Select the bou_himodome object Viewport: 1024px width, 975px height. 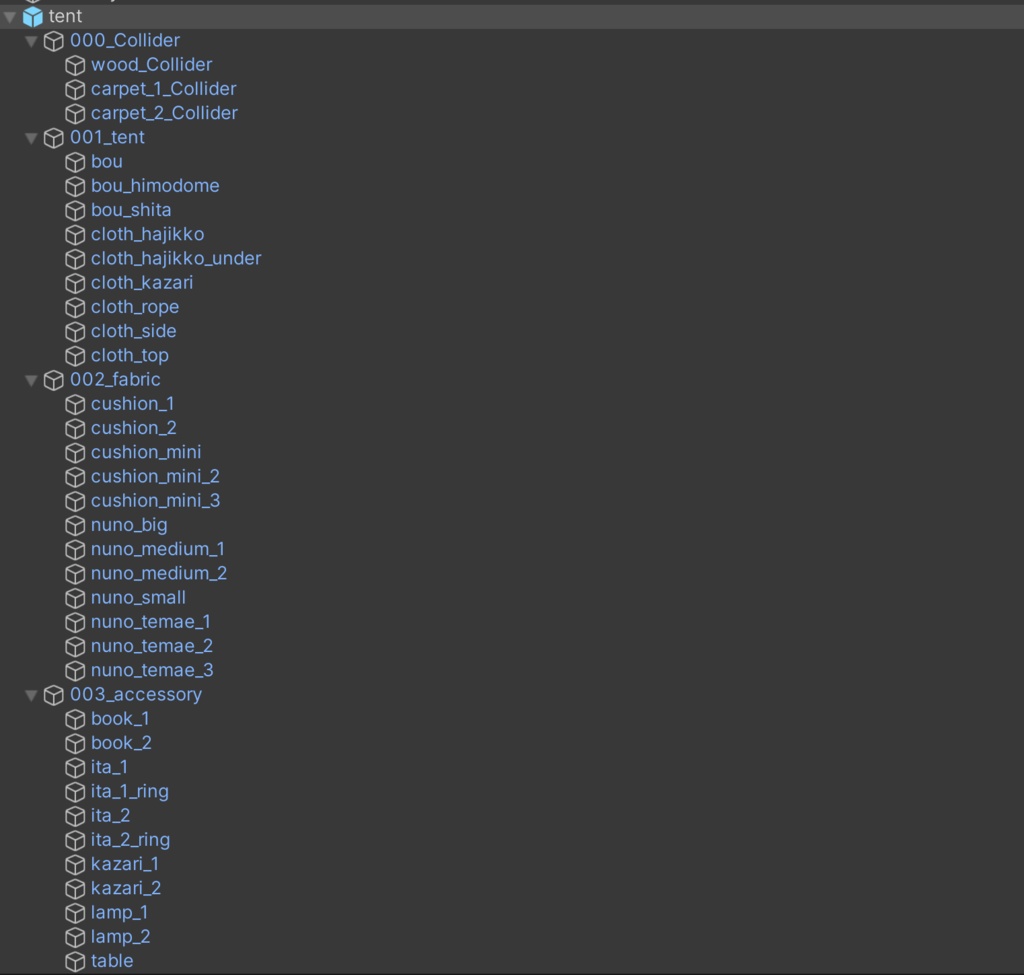pyautogui.click(x=155, y=185)
